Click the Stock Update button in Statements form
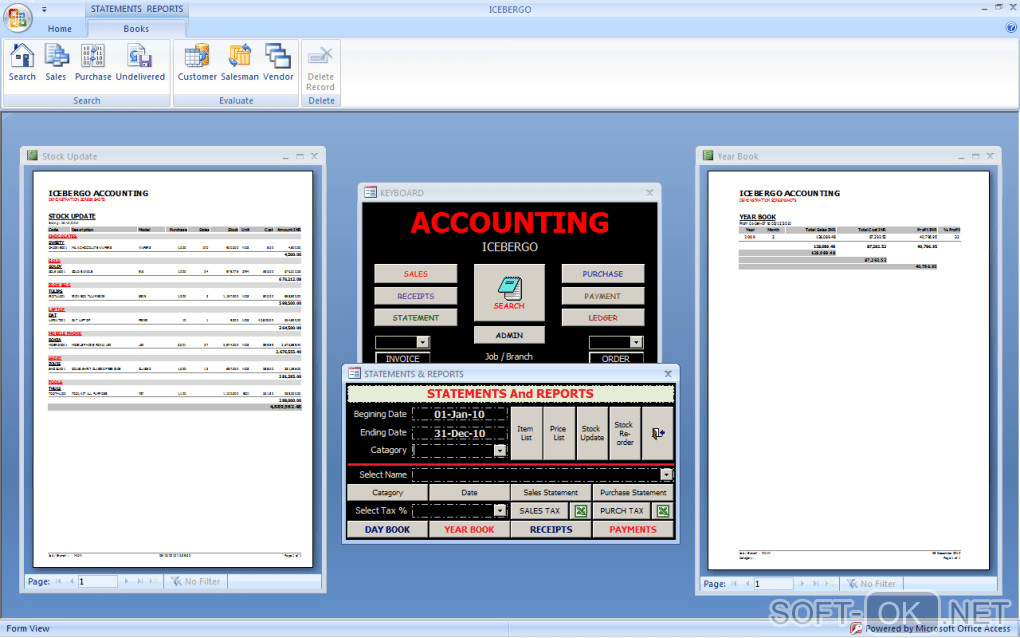This screenshot has height=638, width=1020. [591, 433]
